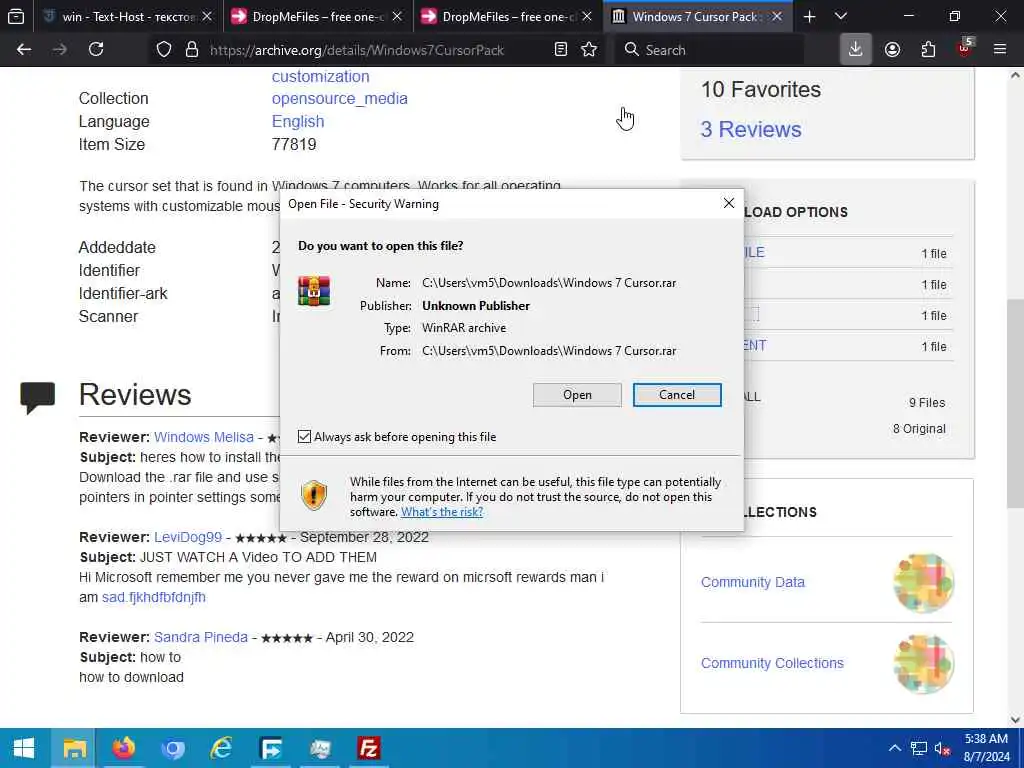Open a new tab with plus button
Viewport: 1024px width, 768px height.
click(809, 16)
